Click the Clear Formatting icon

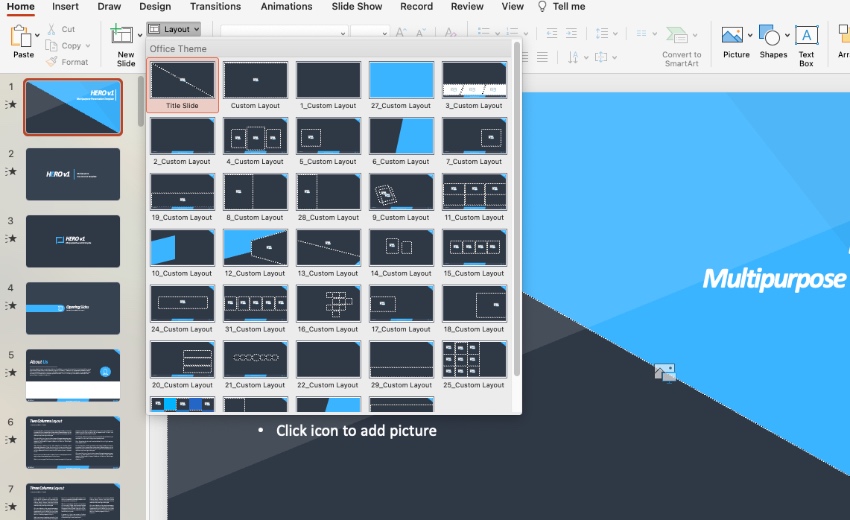pyautogui.click(x=450, y=33)
